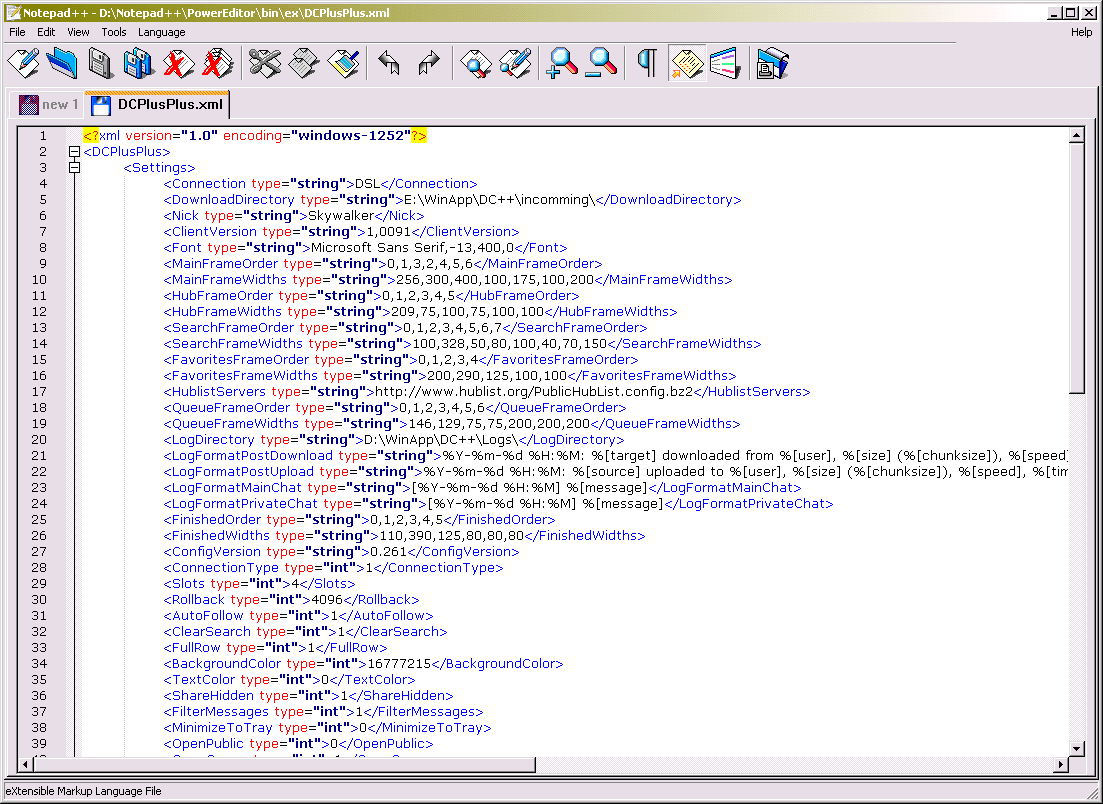Click the Close All documents icon
The width and height of the screenshot is (1103, 804).
pos(217,63)
